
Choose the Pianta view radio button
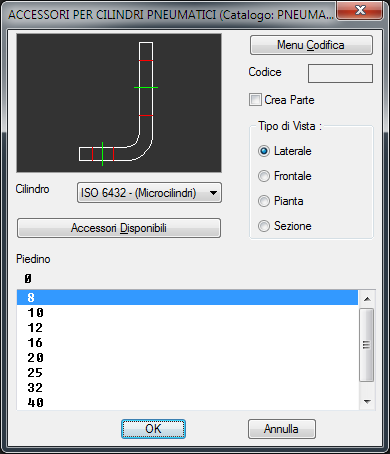click(x=264, y=201)
